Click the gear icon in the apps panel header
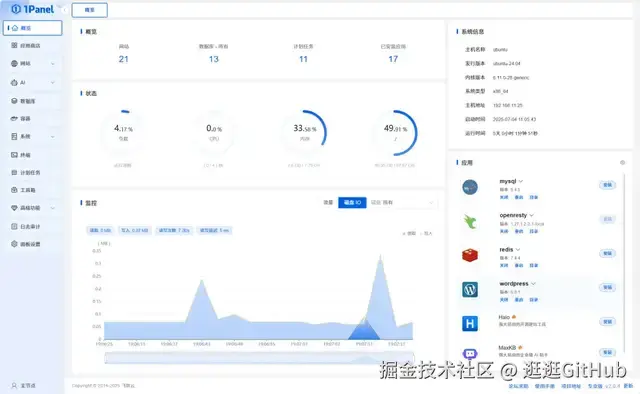 pyautogui.click(x=622, y=162)
